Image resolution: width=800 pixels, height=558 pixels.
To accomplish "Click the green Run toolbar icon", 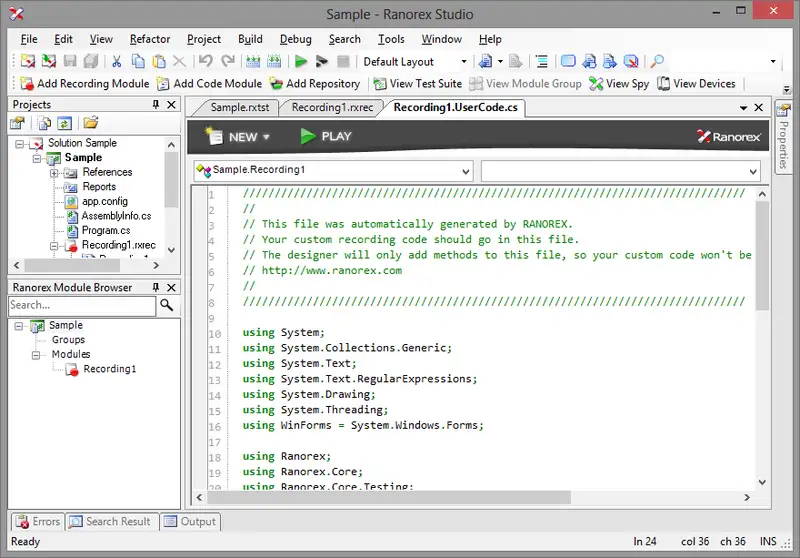I will pyautogui.click(x=301, y=62).
